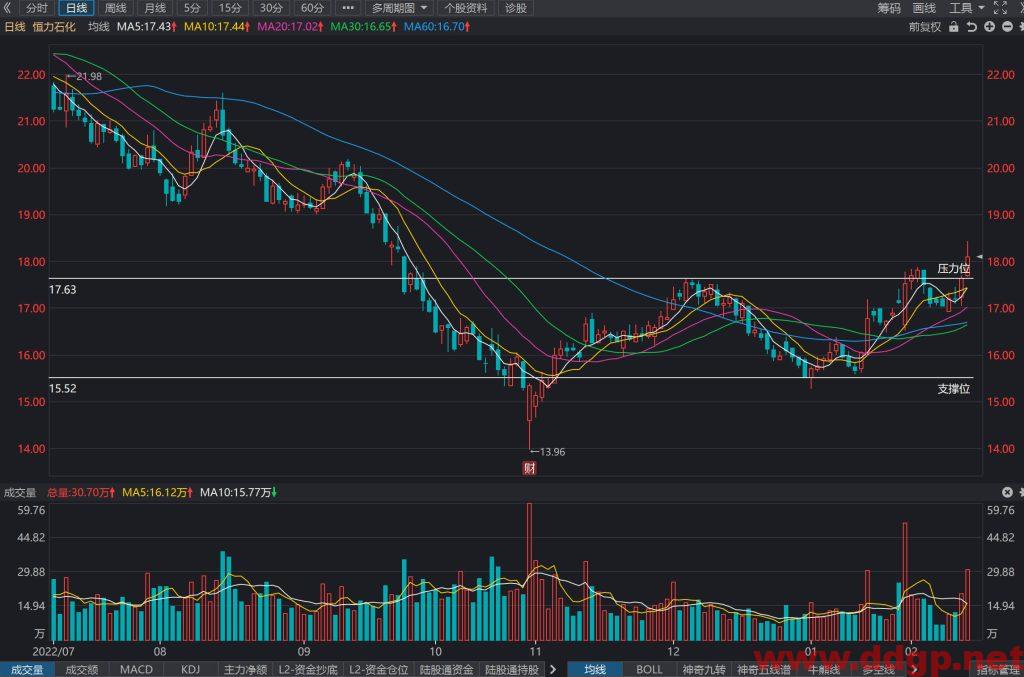Zoom in chart with plus icon
The image size is (1024, 677).
pos(989,27)
